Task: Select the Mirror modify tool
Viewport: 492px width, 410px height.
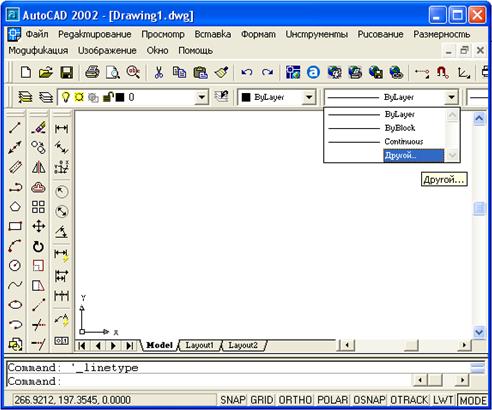Action: click(39, 167)
